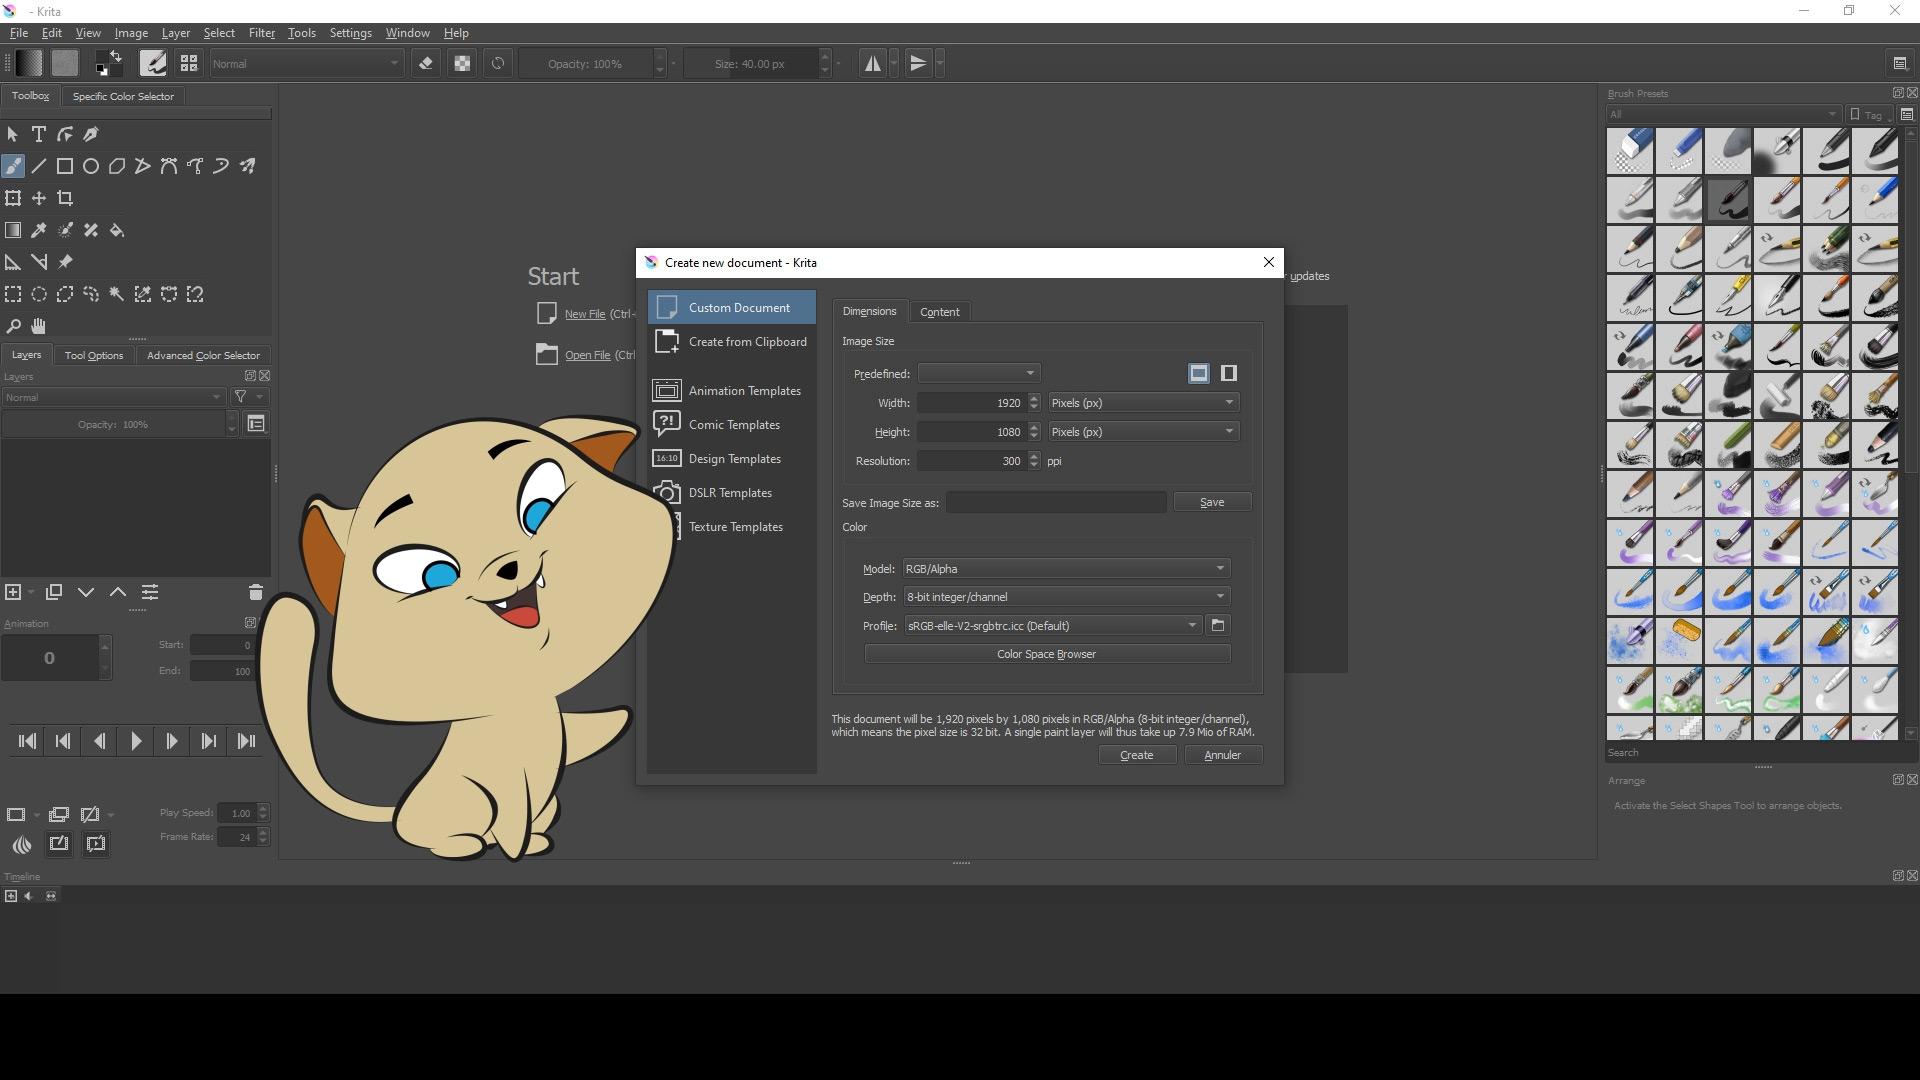This screenshot has height=1080, width=1920.
Task: Open the Predefined image size dropdown
Action: point(978,373)
